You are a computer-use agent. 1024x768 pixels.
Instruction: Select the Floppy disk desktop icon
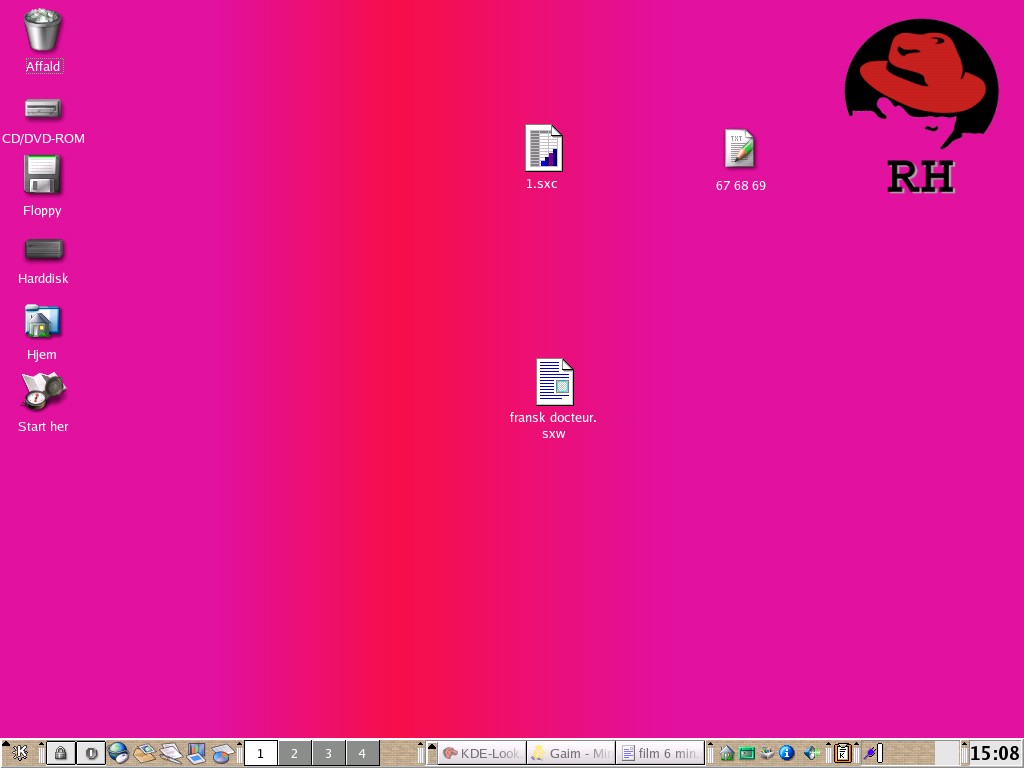click(42, 174)
